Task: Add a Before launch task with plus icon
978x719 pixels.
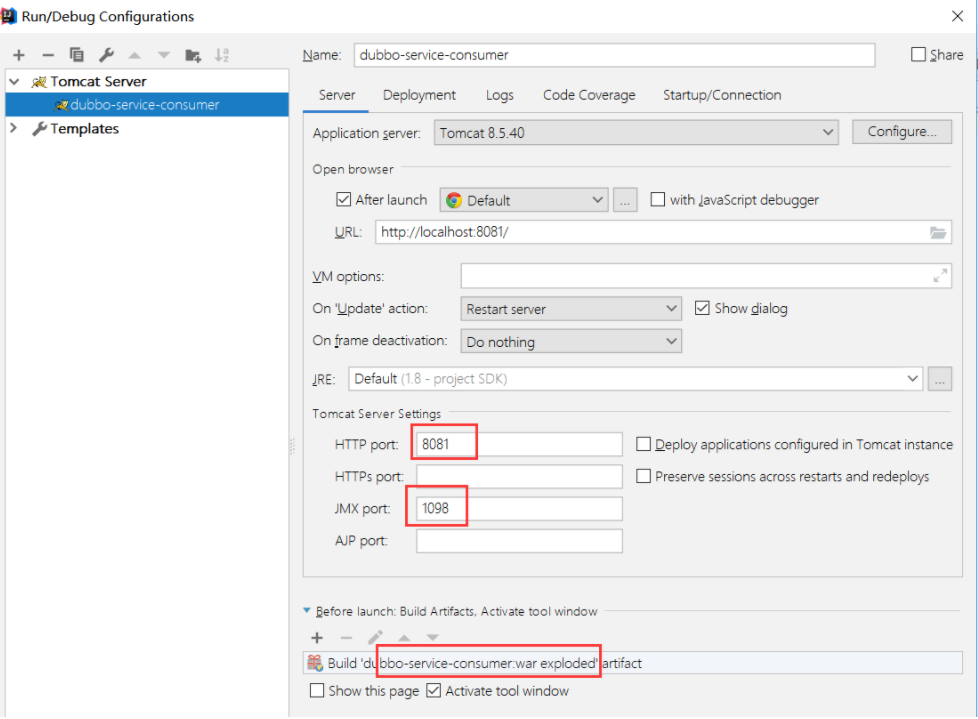Action: coord(317,637)
